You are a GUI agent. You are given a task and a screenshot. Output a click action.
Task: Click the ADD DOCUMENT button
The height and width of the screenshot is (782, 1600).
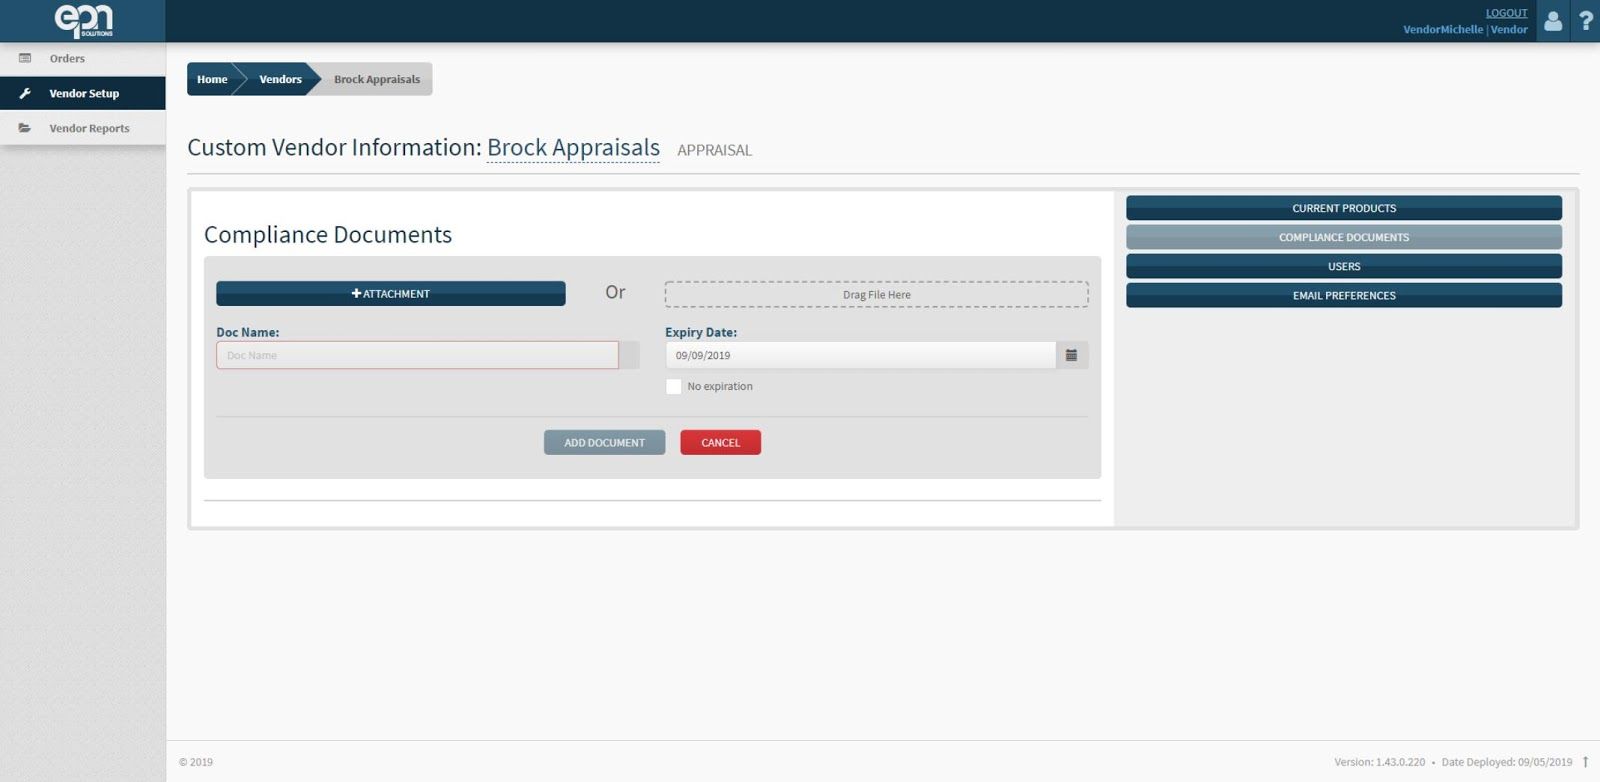point(604,442)
